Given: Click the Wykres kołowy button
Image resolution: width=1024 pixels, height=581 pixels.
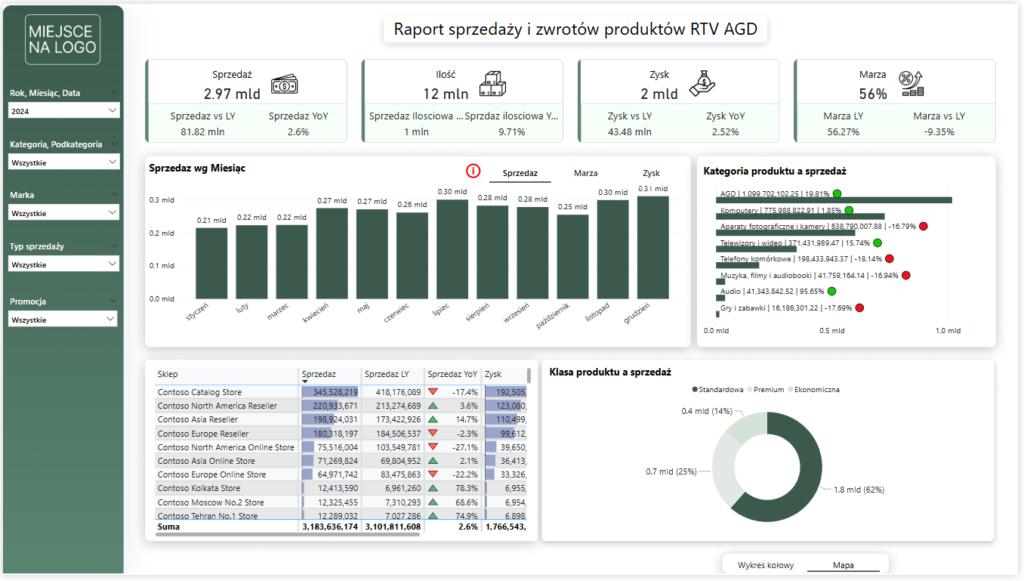Looking at the screenshot, I should click(x=765, y=565).
